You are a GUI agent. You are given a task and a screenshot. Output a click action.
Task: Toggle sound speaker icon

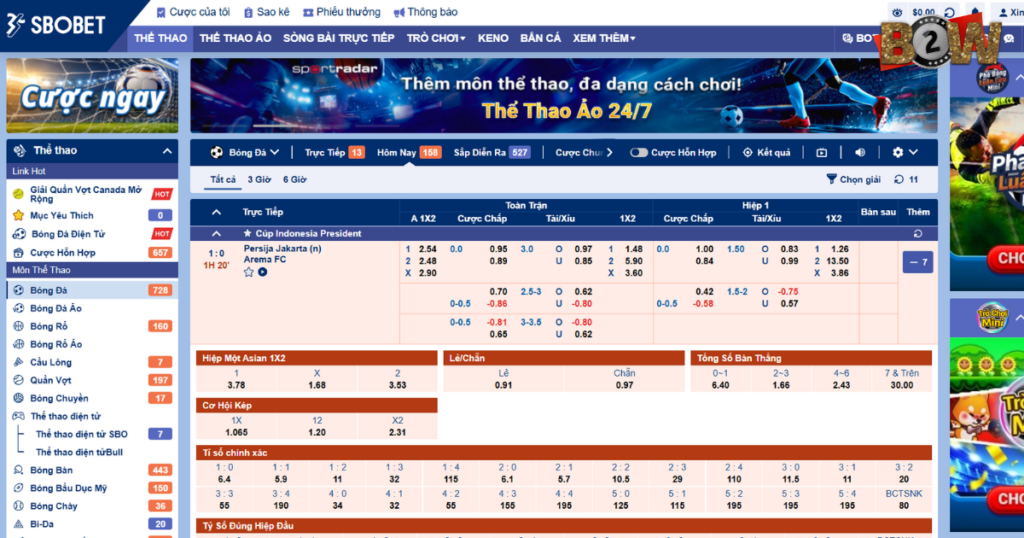(x=860, y=153)
